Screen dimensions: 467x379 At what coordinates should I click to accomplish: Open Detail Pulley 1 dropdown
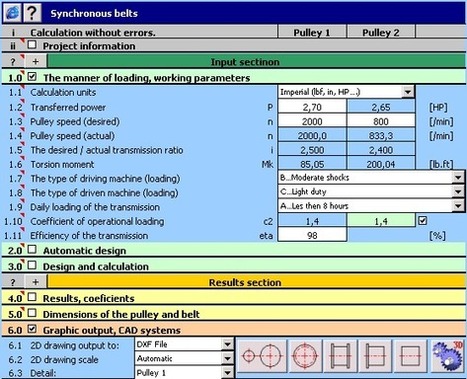(x=227, y=373)
